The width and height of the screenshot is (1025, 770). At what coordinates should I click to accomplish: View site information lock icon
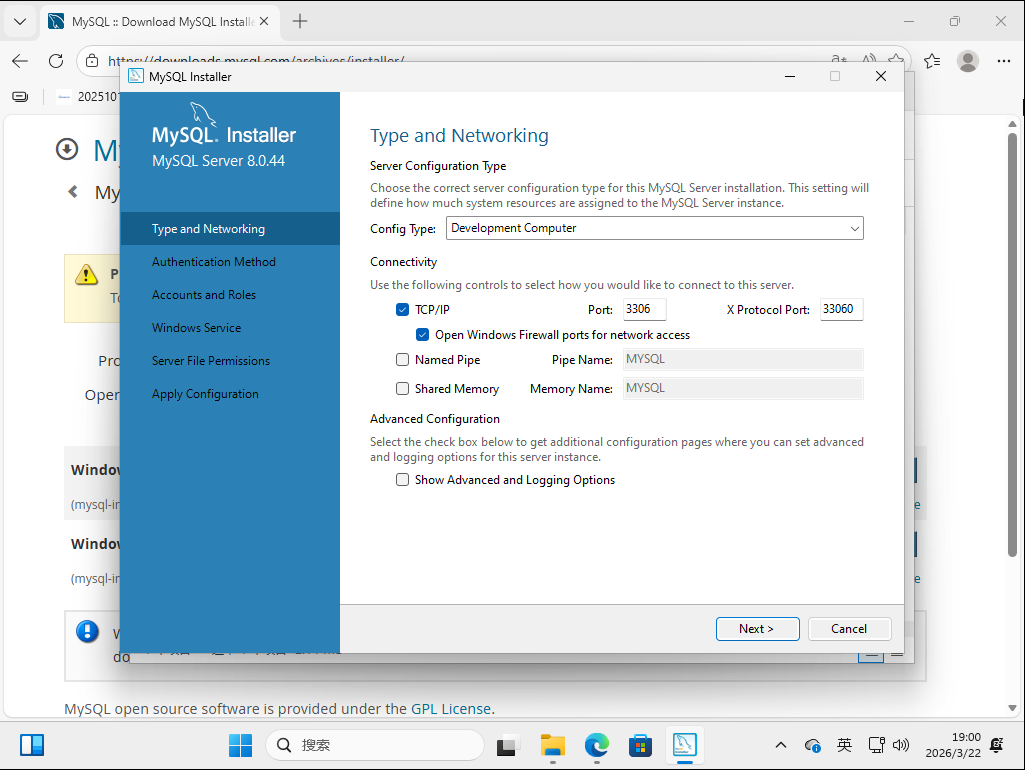(x=92, y=61)
